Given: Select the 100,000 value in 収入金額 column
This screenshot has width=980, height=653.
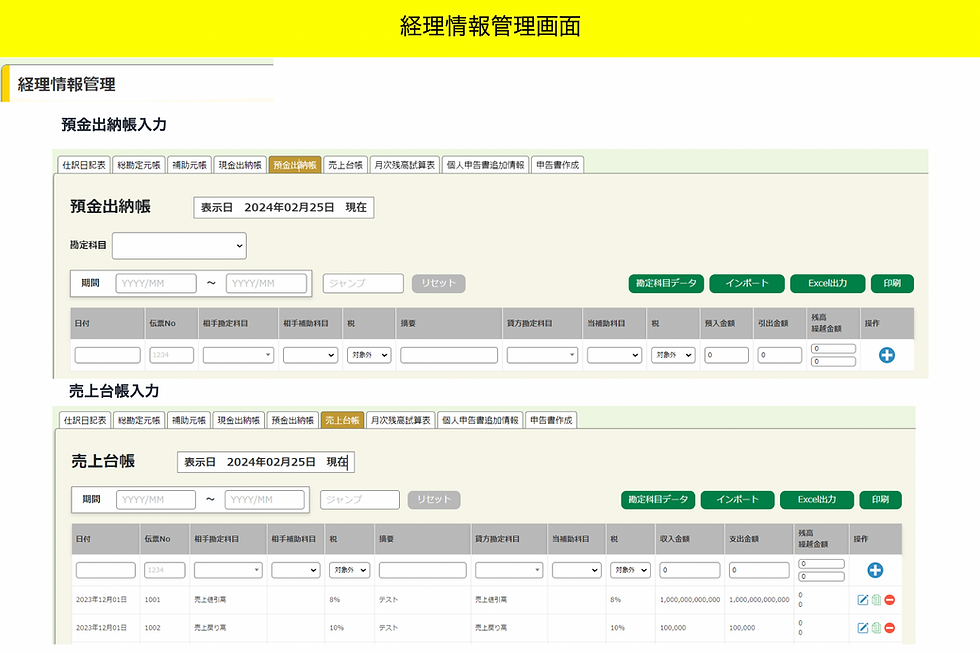Looking at the screenshot, I should 673,628.
